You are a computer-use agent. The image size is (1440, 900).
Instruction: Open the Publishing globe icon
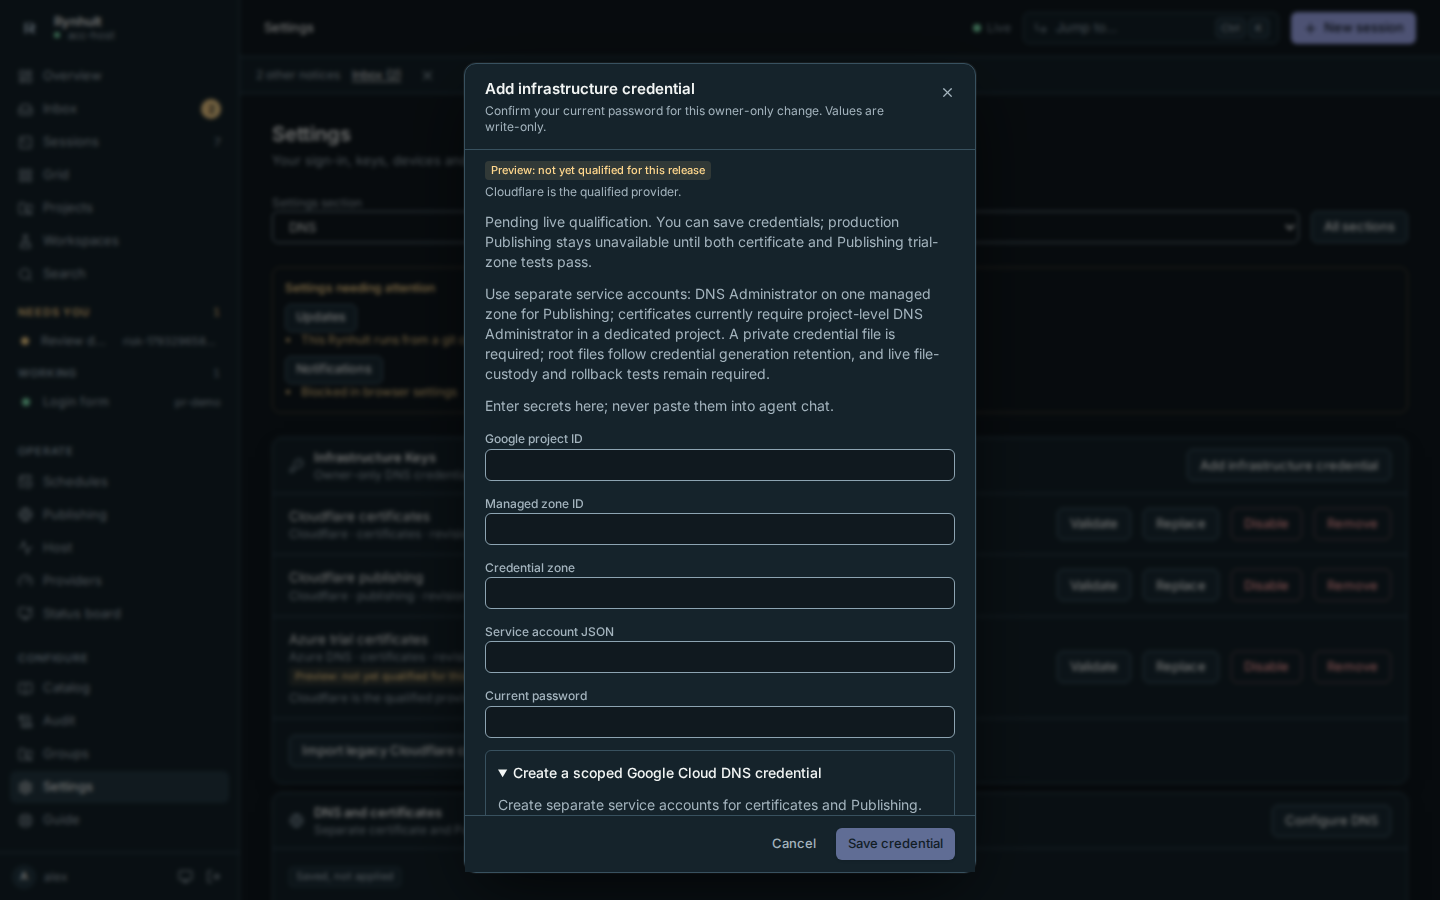tap(26, 515)
